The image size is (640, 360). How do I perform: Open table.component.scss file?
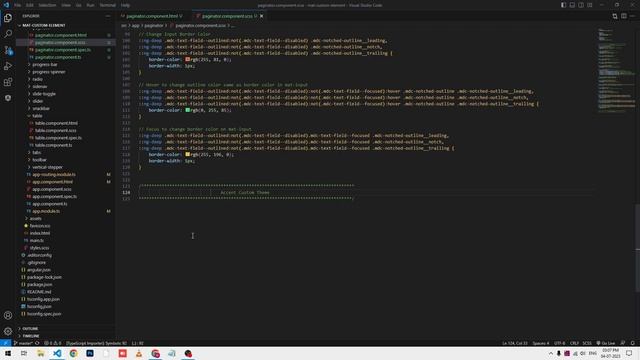[56, 131]
